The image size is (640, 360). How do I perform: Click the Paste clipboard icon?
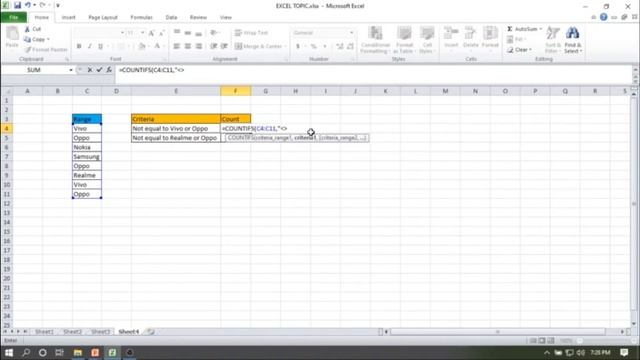(12, 33)
